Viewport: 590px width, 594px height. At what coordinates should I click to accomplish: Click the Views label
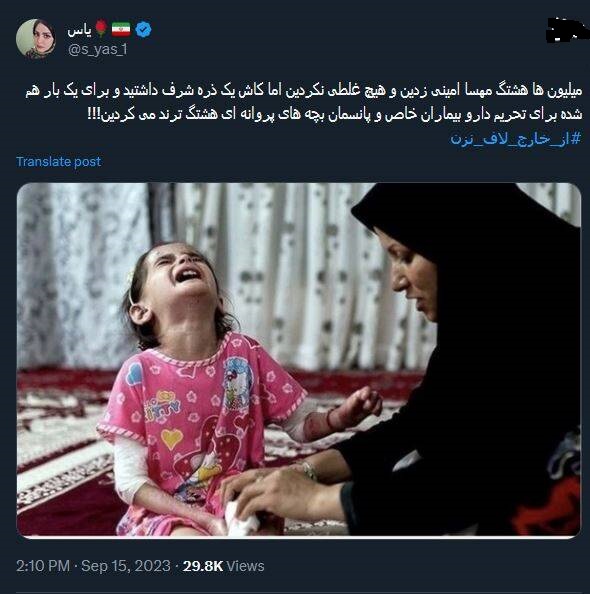tap(245, 566)
